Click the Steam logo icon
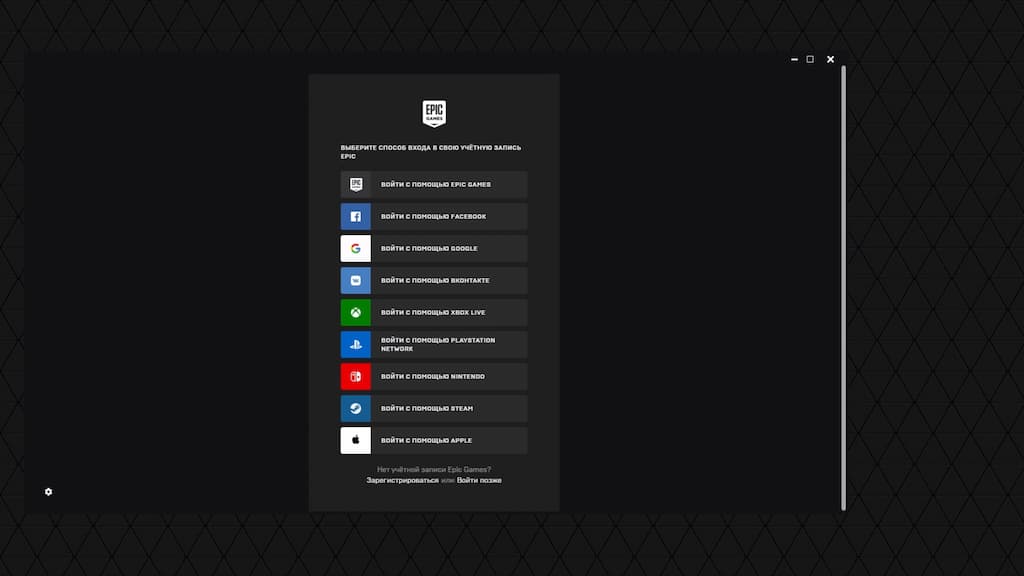Viewport: 1024px width, 576px height. [x=355, y=409]
